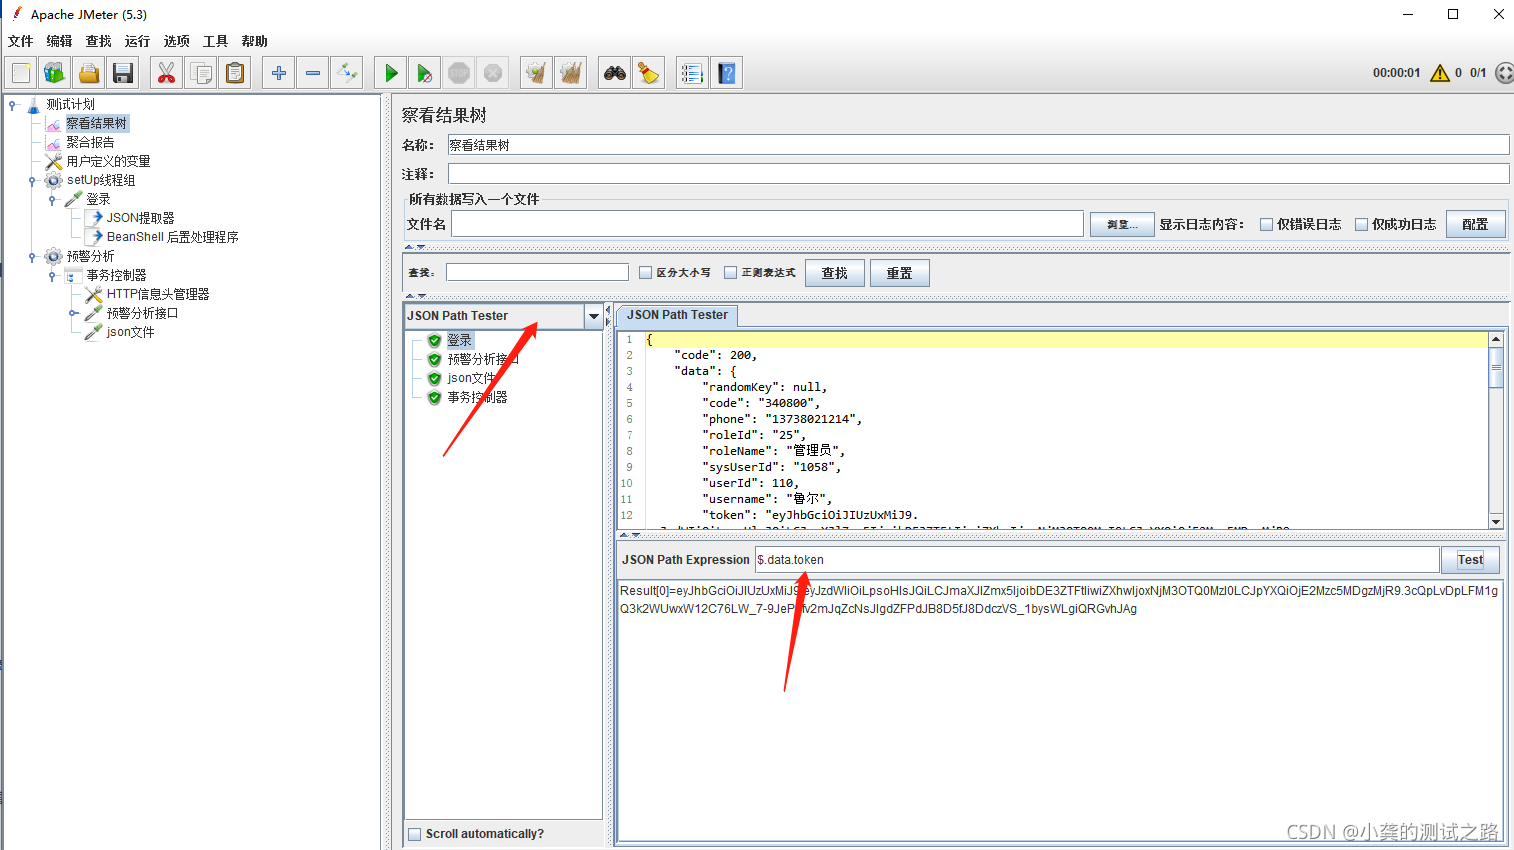The height and width of the screenshot is (850, 1514).
Task: Open the Function Helper list icon
Action: (x=692, y=73)
